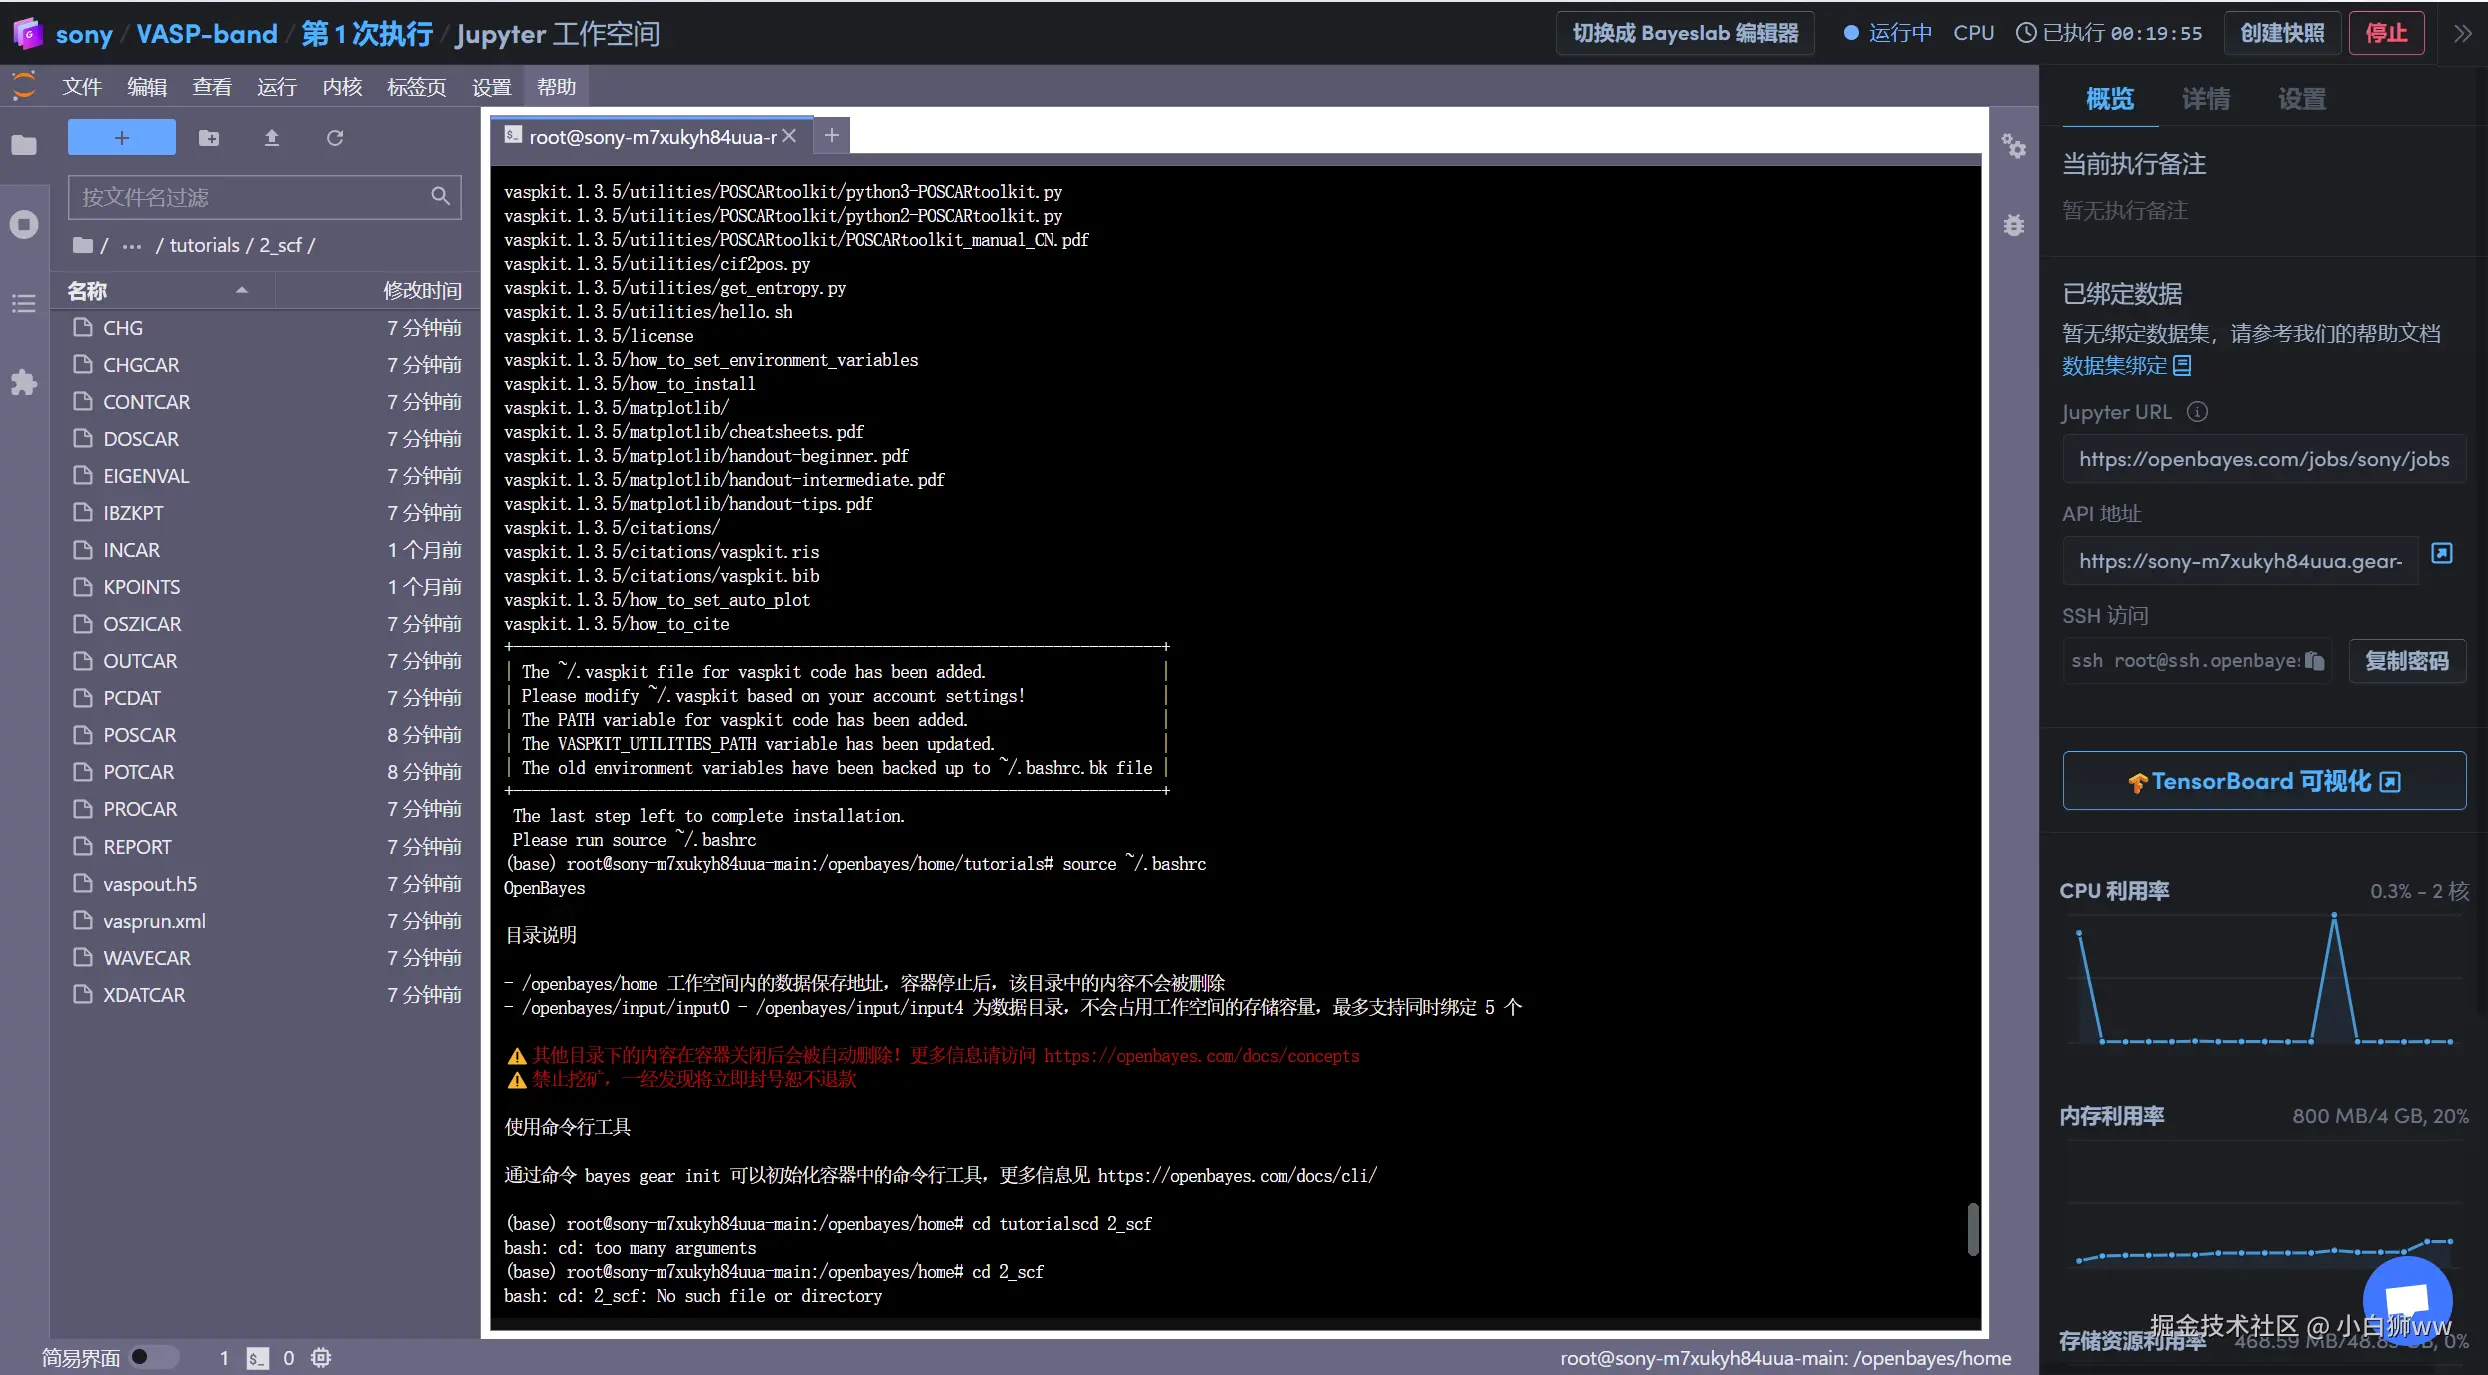Open the running terminals and kernels sidebar
This screenshot has height=1375, width=2488.
(24, 224)
